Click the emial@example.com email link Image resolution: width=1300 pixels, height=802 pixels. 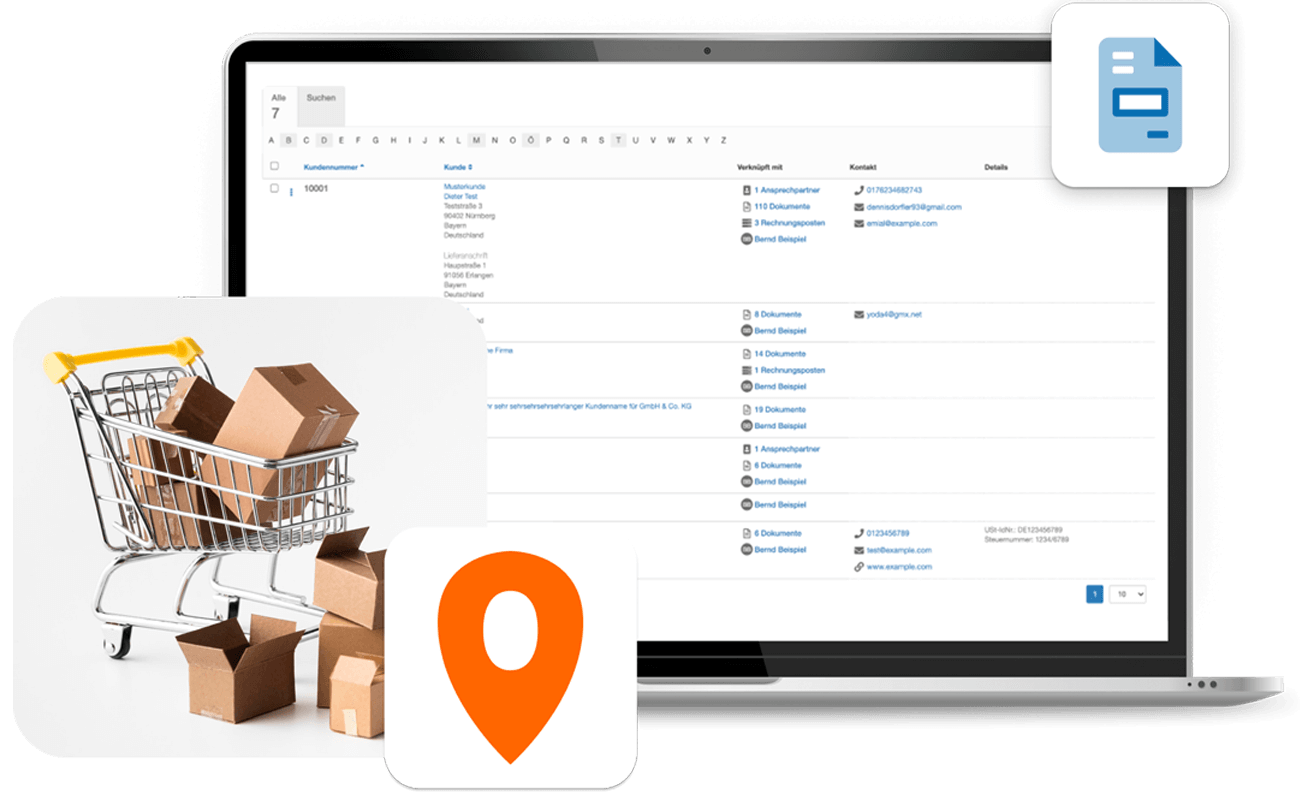[902, 224]
